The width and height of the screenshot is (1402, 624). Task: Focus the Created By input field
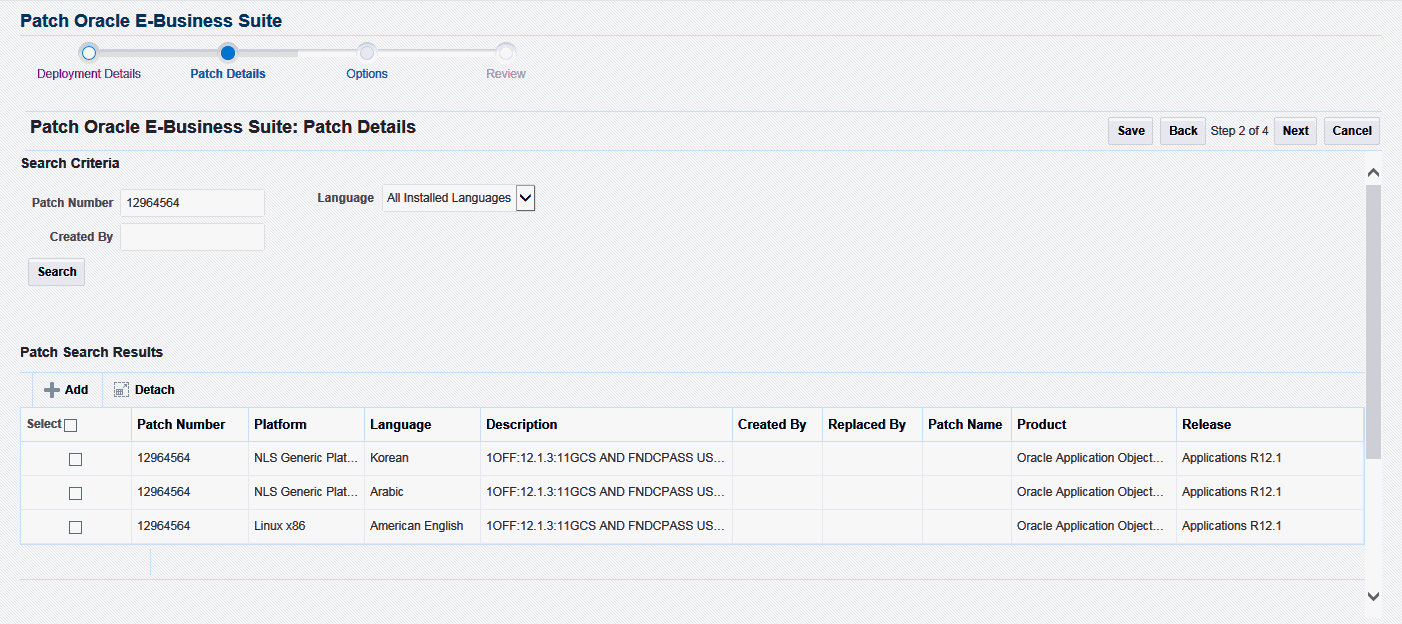192,237
